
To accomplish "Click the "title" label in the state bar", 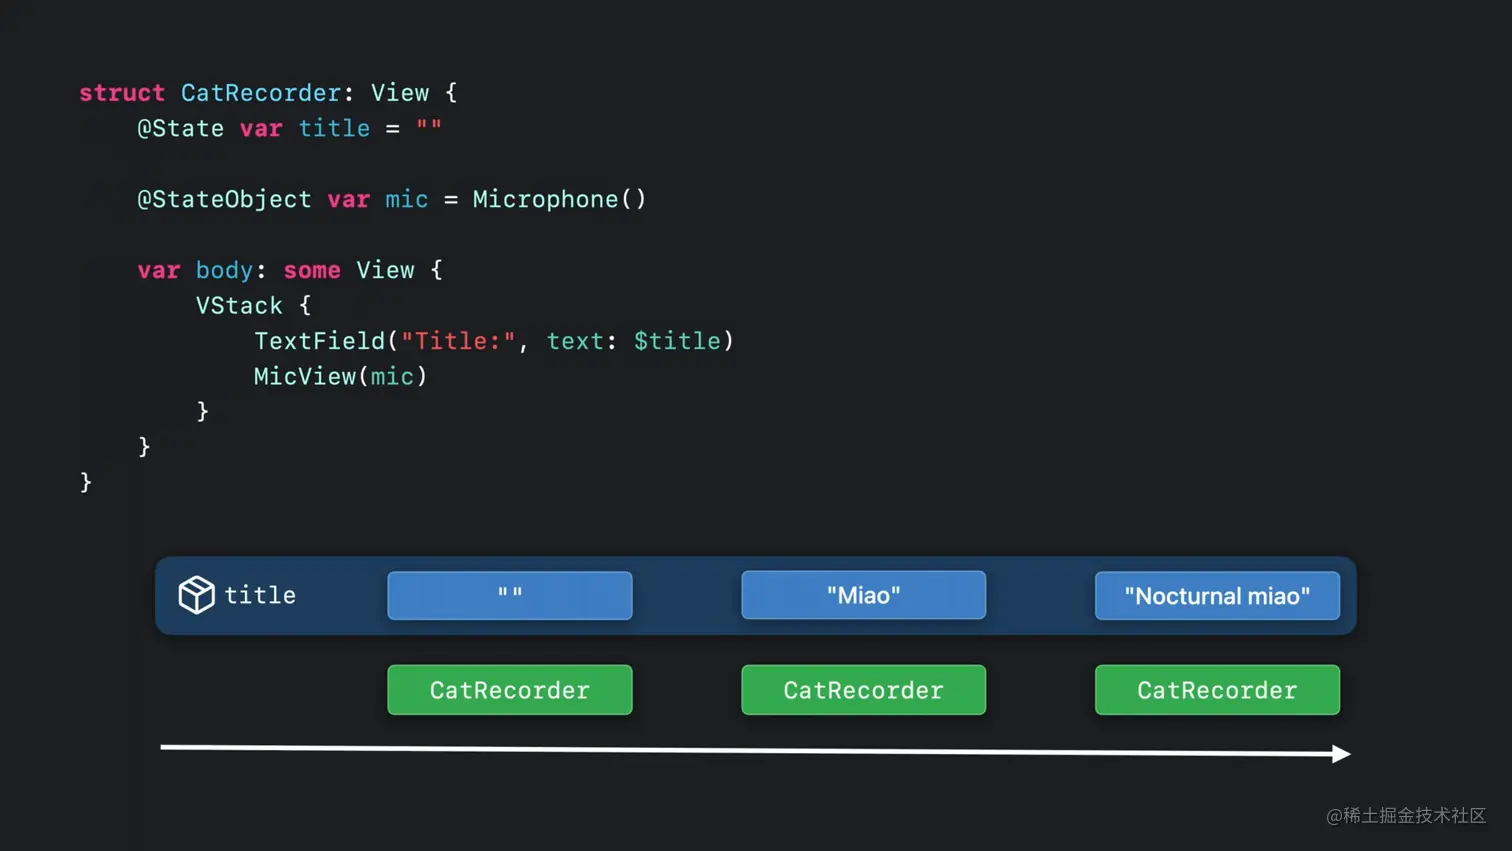I will click(x=260, y=595).
